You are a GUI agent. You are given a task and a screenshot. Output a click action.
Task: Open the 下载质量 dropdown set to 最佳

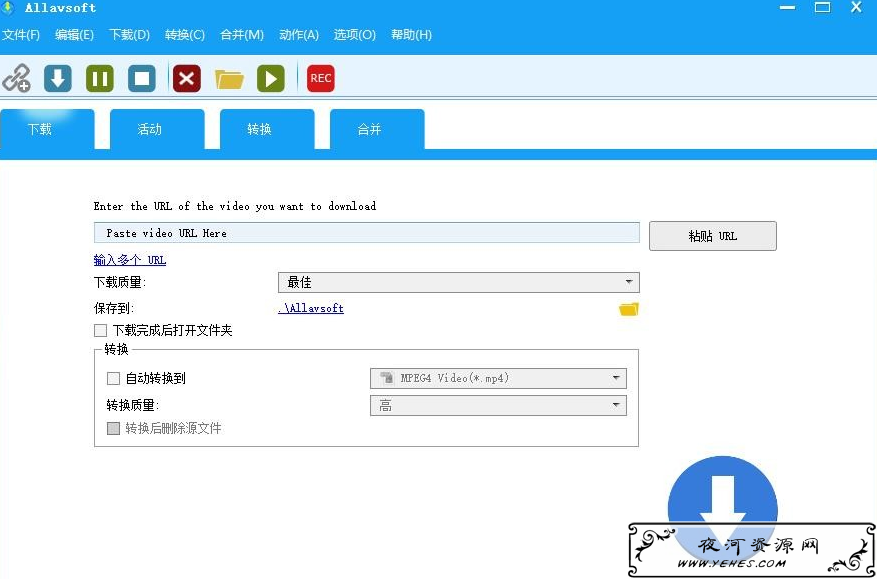(459, 283)
